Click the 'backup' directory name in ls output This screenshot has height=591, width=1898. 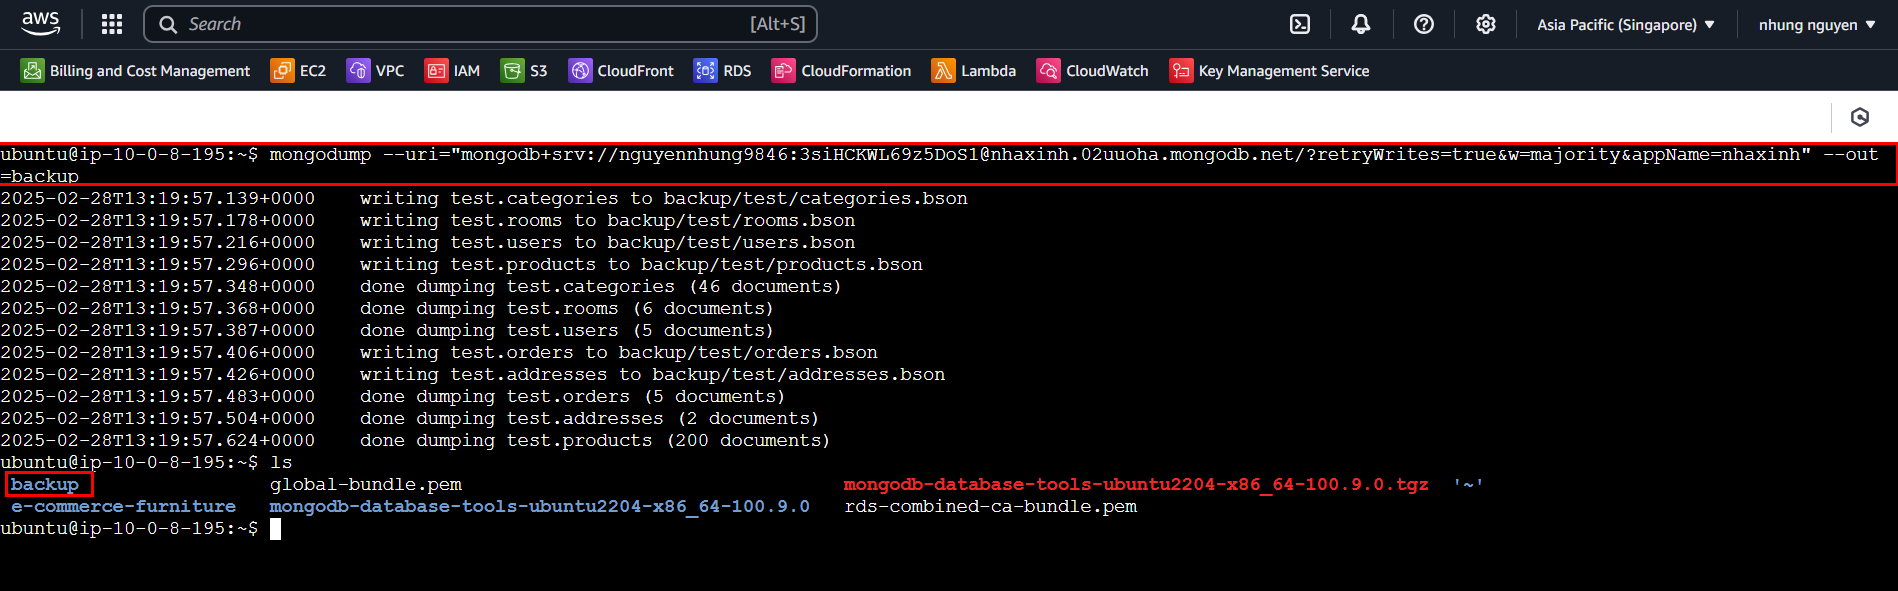tap(45, 485)
